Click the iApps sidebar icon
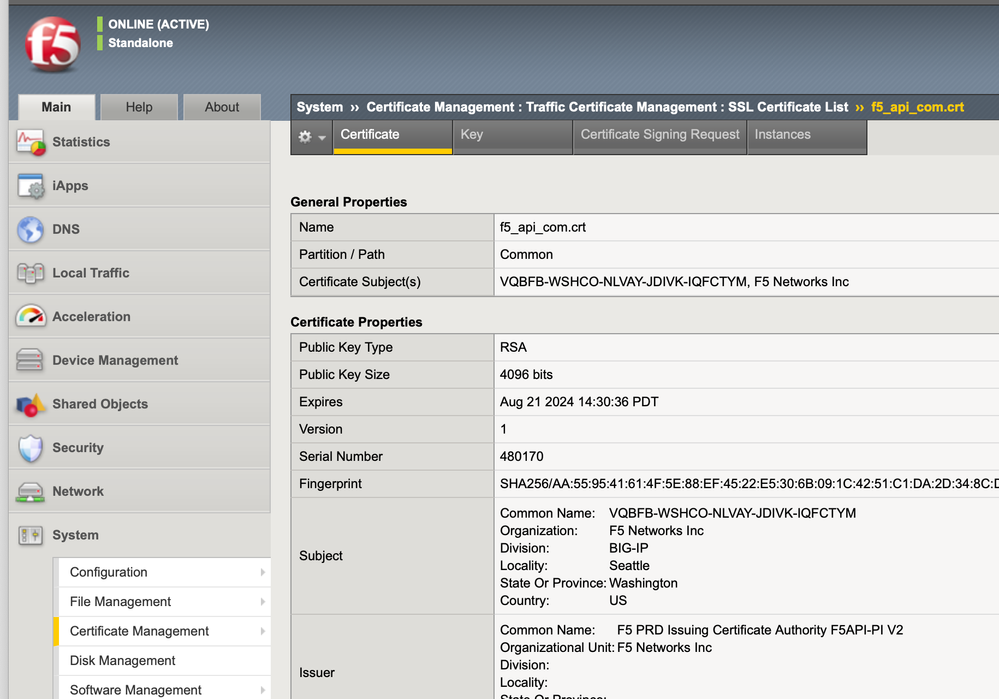This screenshot has width=999, height=699. [x=31, y=186]
